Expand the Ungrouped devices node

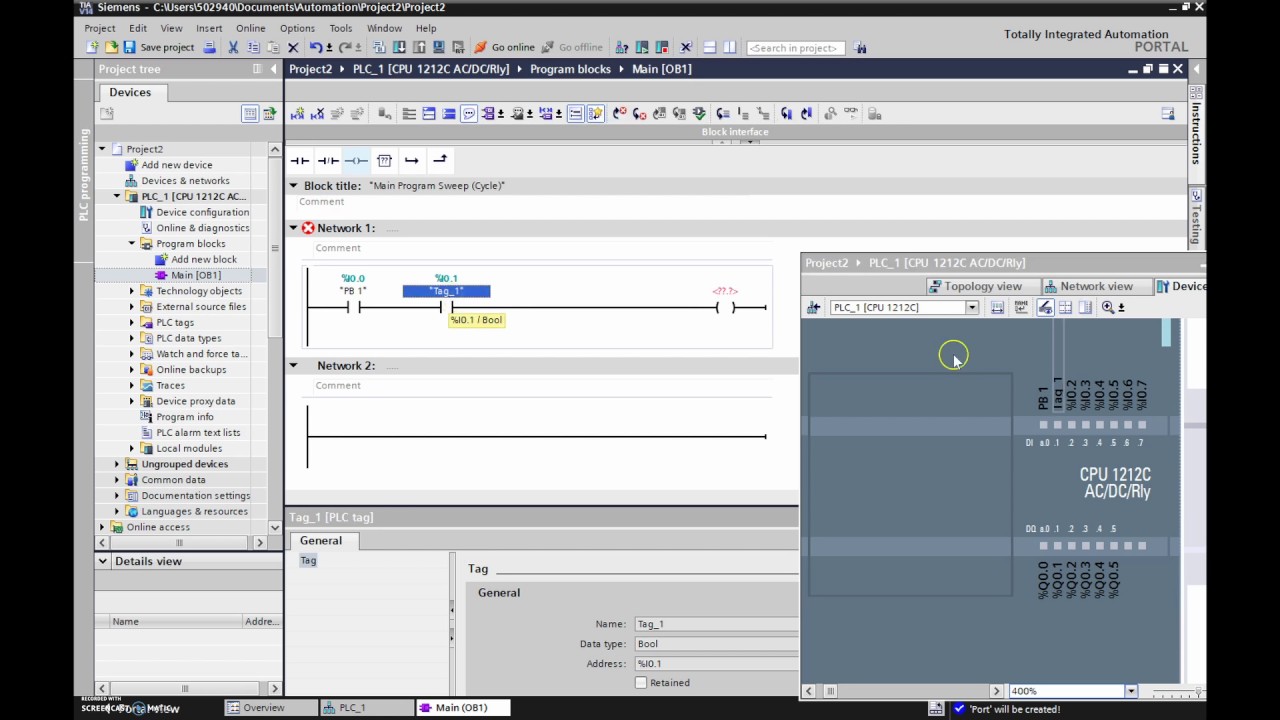click(x=117, y=464)
